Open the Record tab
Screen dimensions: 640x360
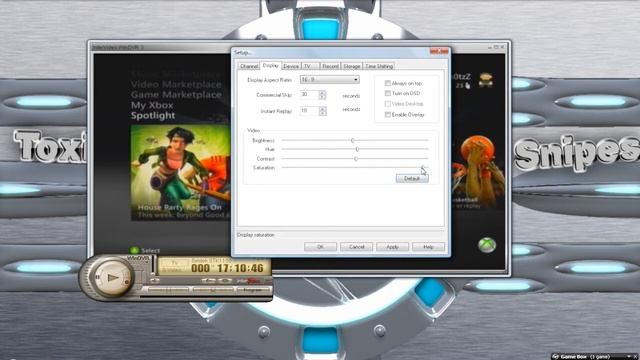click(330, 66)
